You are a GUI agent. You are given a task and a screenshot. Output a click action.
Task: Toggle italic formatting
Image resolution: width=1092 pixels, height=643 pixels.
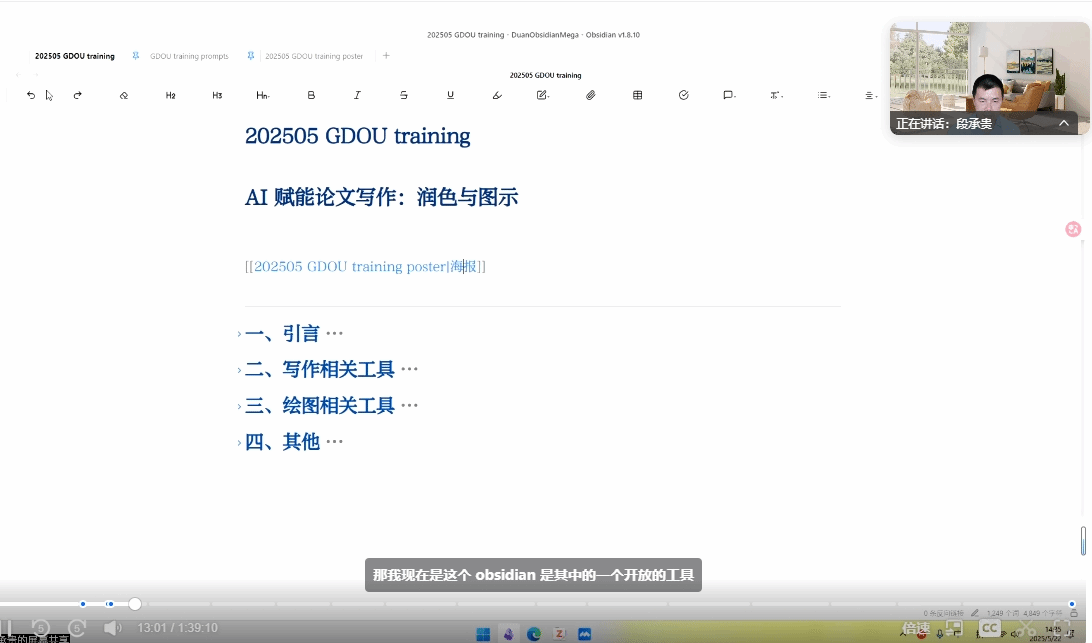(x=357, y=95)
